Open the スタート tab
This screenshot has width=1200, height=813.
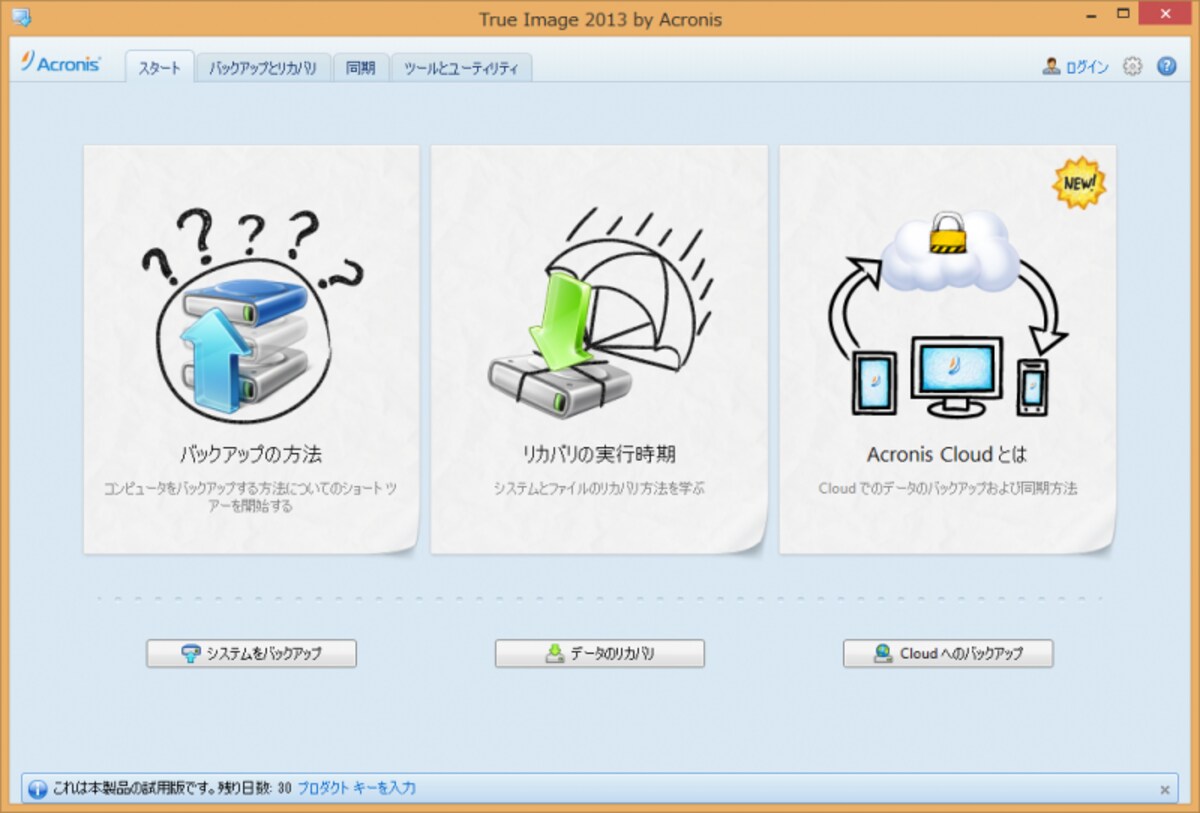pyautogui.click(x=159, y=68)
